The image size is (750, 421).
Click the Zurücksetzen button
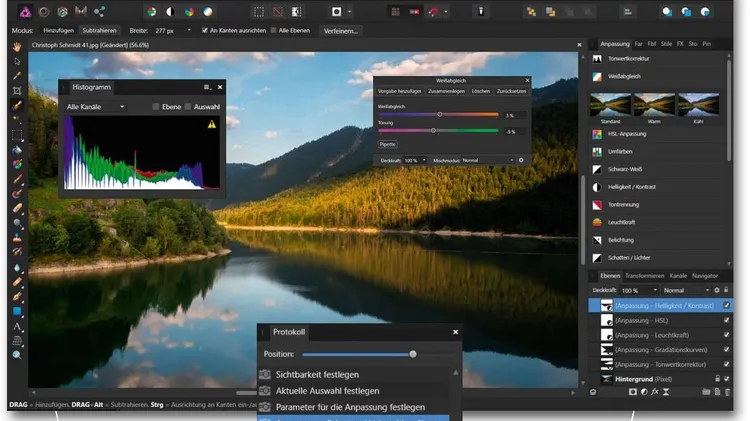click(511, 91)
